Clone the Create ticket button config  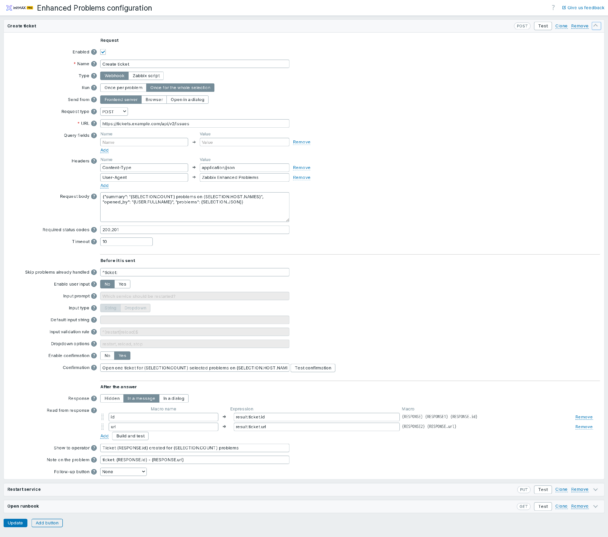(561, 26)
